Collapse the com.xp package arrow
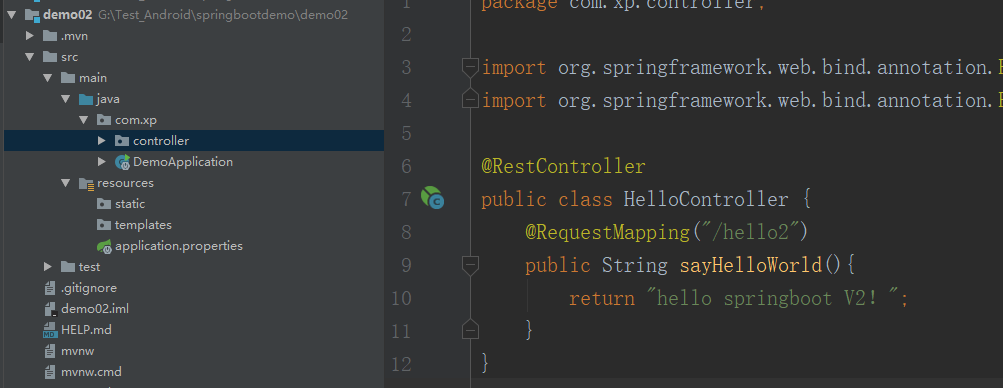This screenshot has width=1003, height=388. pyautogui.click(x=83, y=120)
